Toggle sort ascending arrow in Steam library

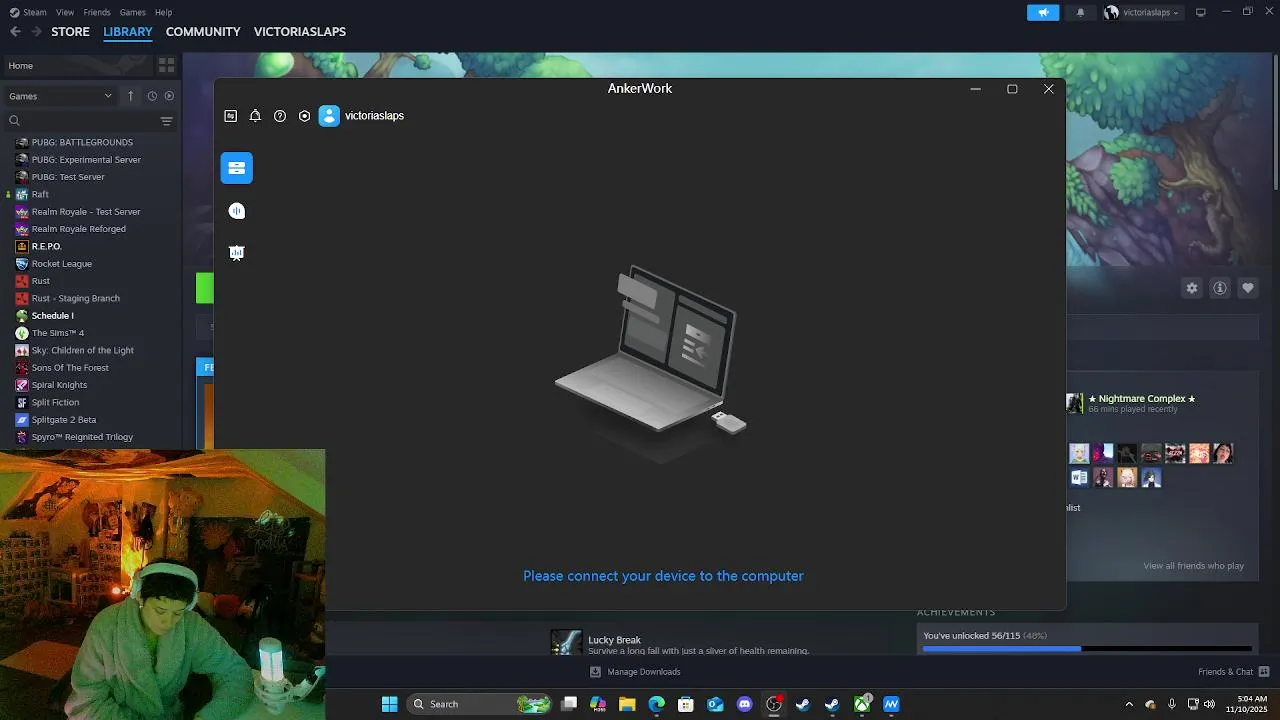[x=130, y=96]
